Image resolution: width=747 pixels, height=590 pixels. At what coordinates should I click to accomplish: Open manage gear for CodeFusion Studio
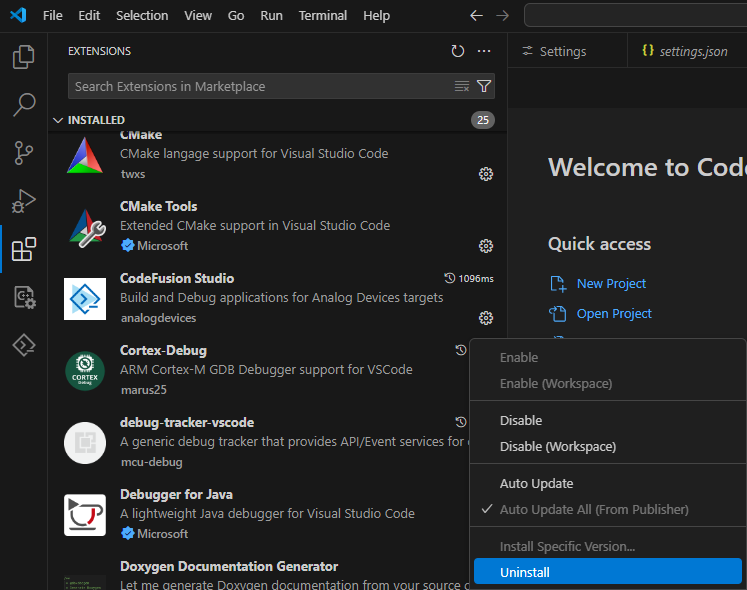485,318
